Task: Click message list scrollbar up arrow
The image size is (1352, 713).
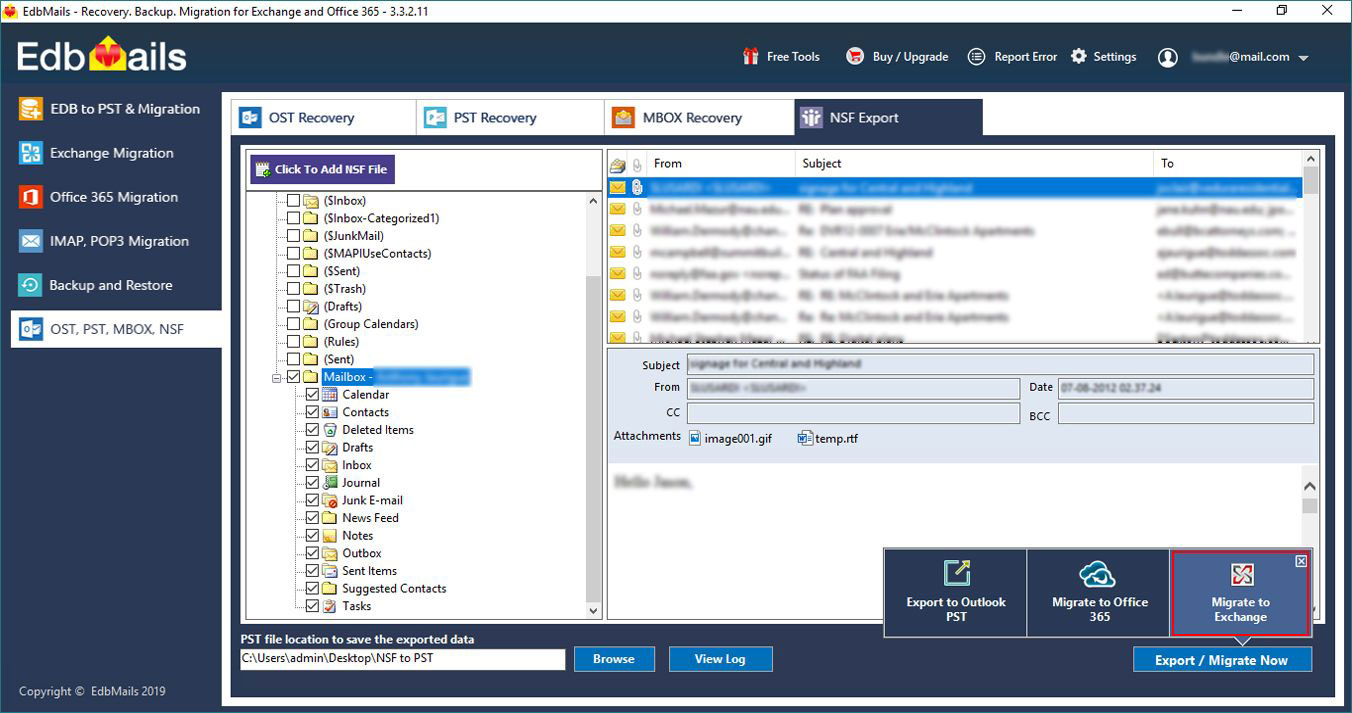Action: tap(1311, 159)
